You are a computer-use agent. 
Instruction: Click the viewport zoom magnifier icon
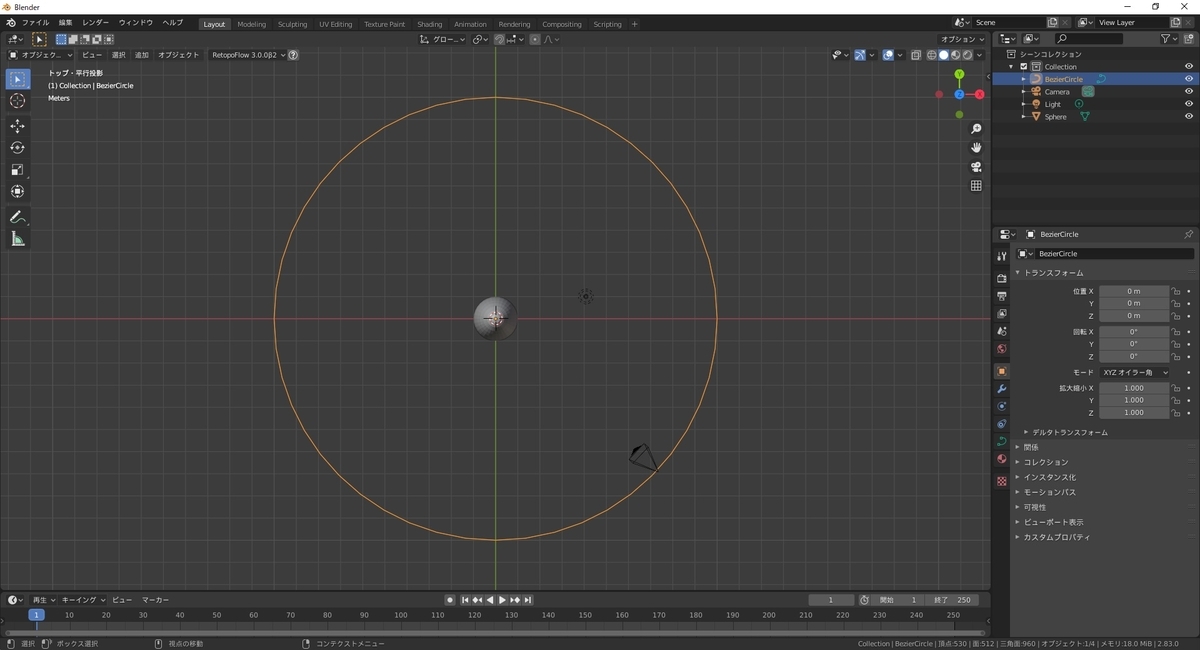coord(977,129)
